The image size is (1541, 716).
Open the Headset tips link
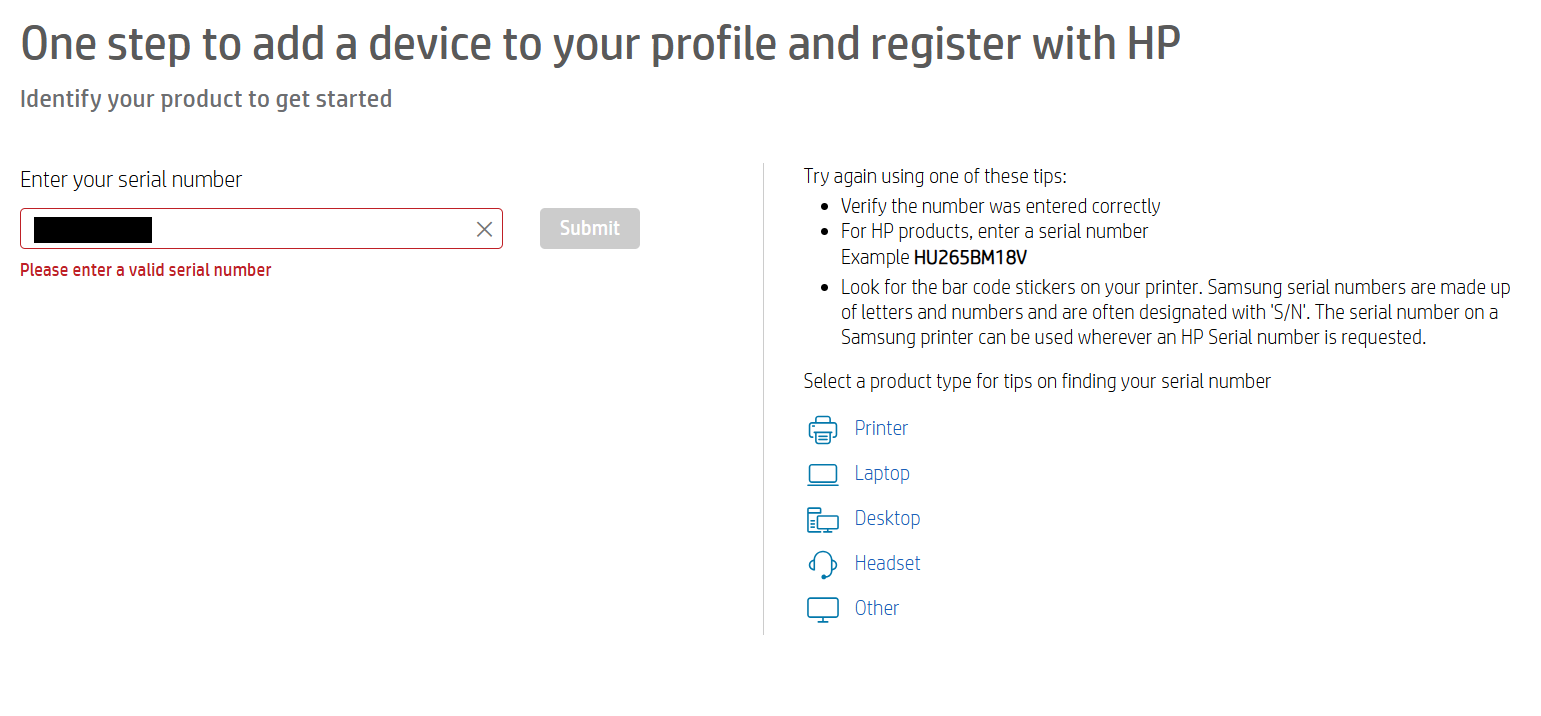887,563
